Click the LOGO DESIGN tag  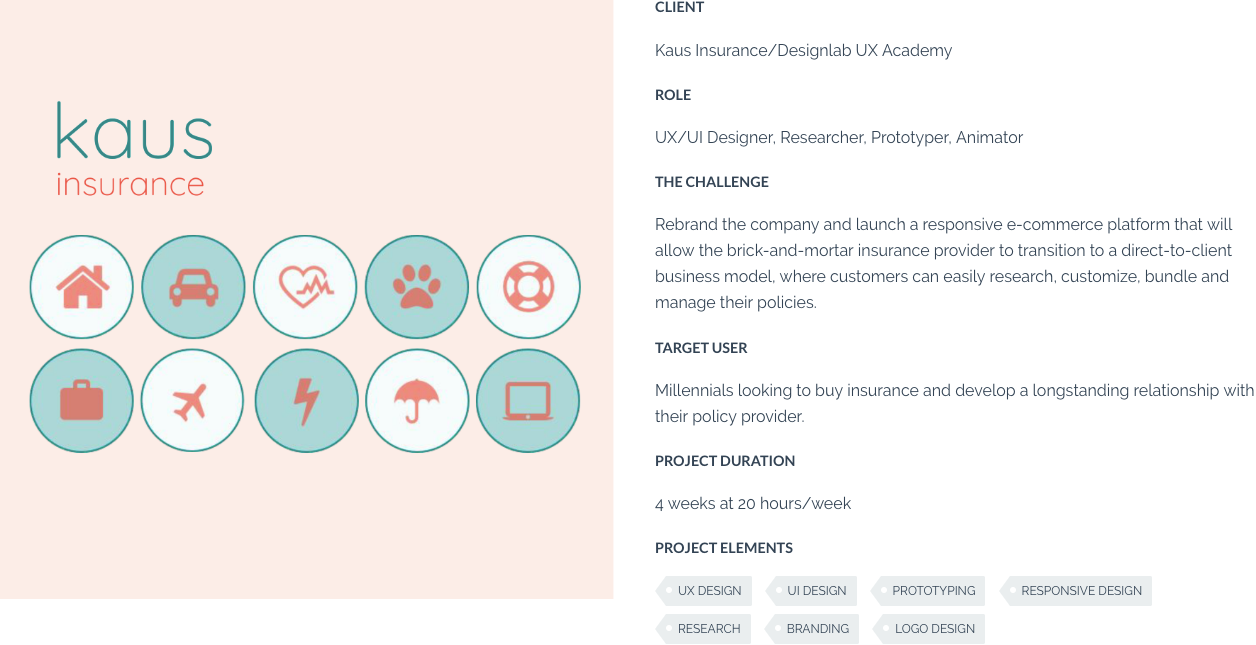coord(929,629)
